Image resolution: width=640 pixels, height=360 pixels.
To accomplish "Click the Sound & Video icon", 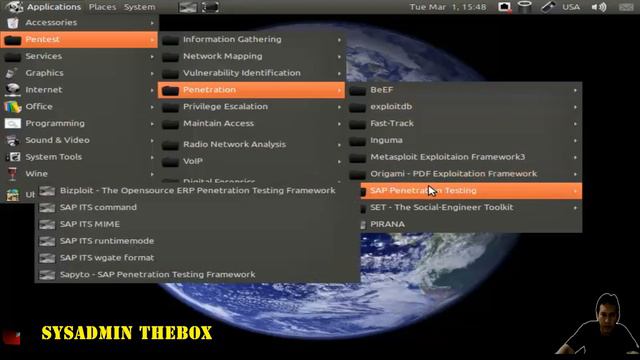I will (13, 140).
